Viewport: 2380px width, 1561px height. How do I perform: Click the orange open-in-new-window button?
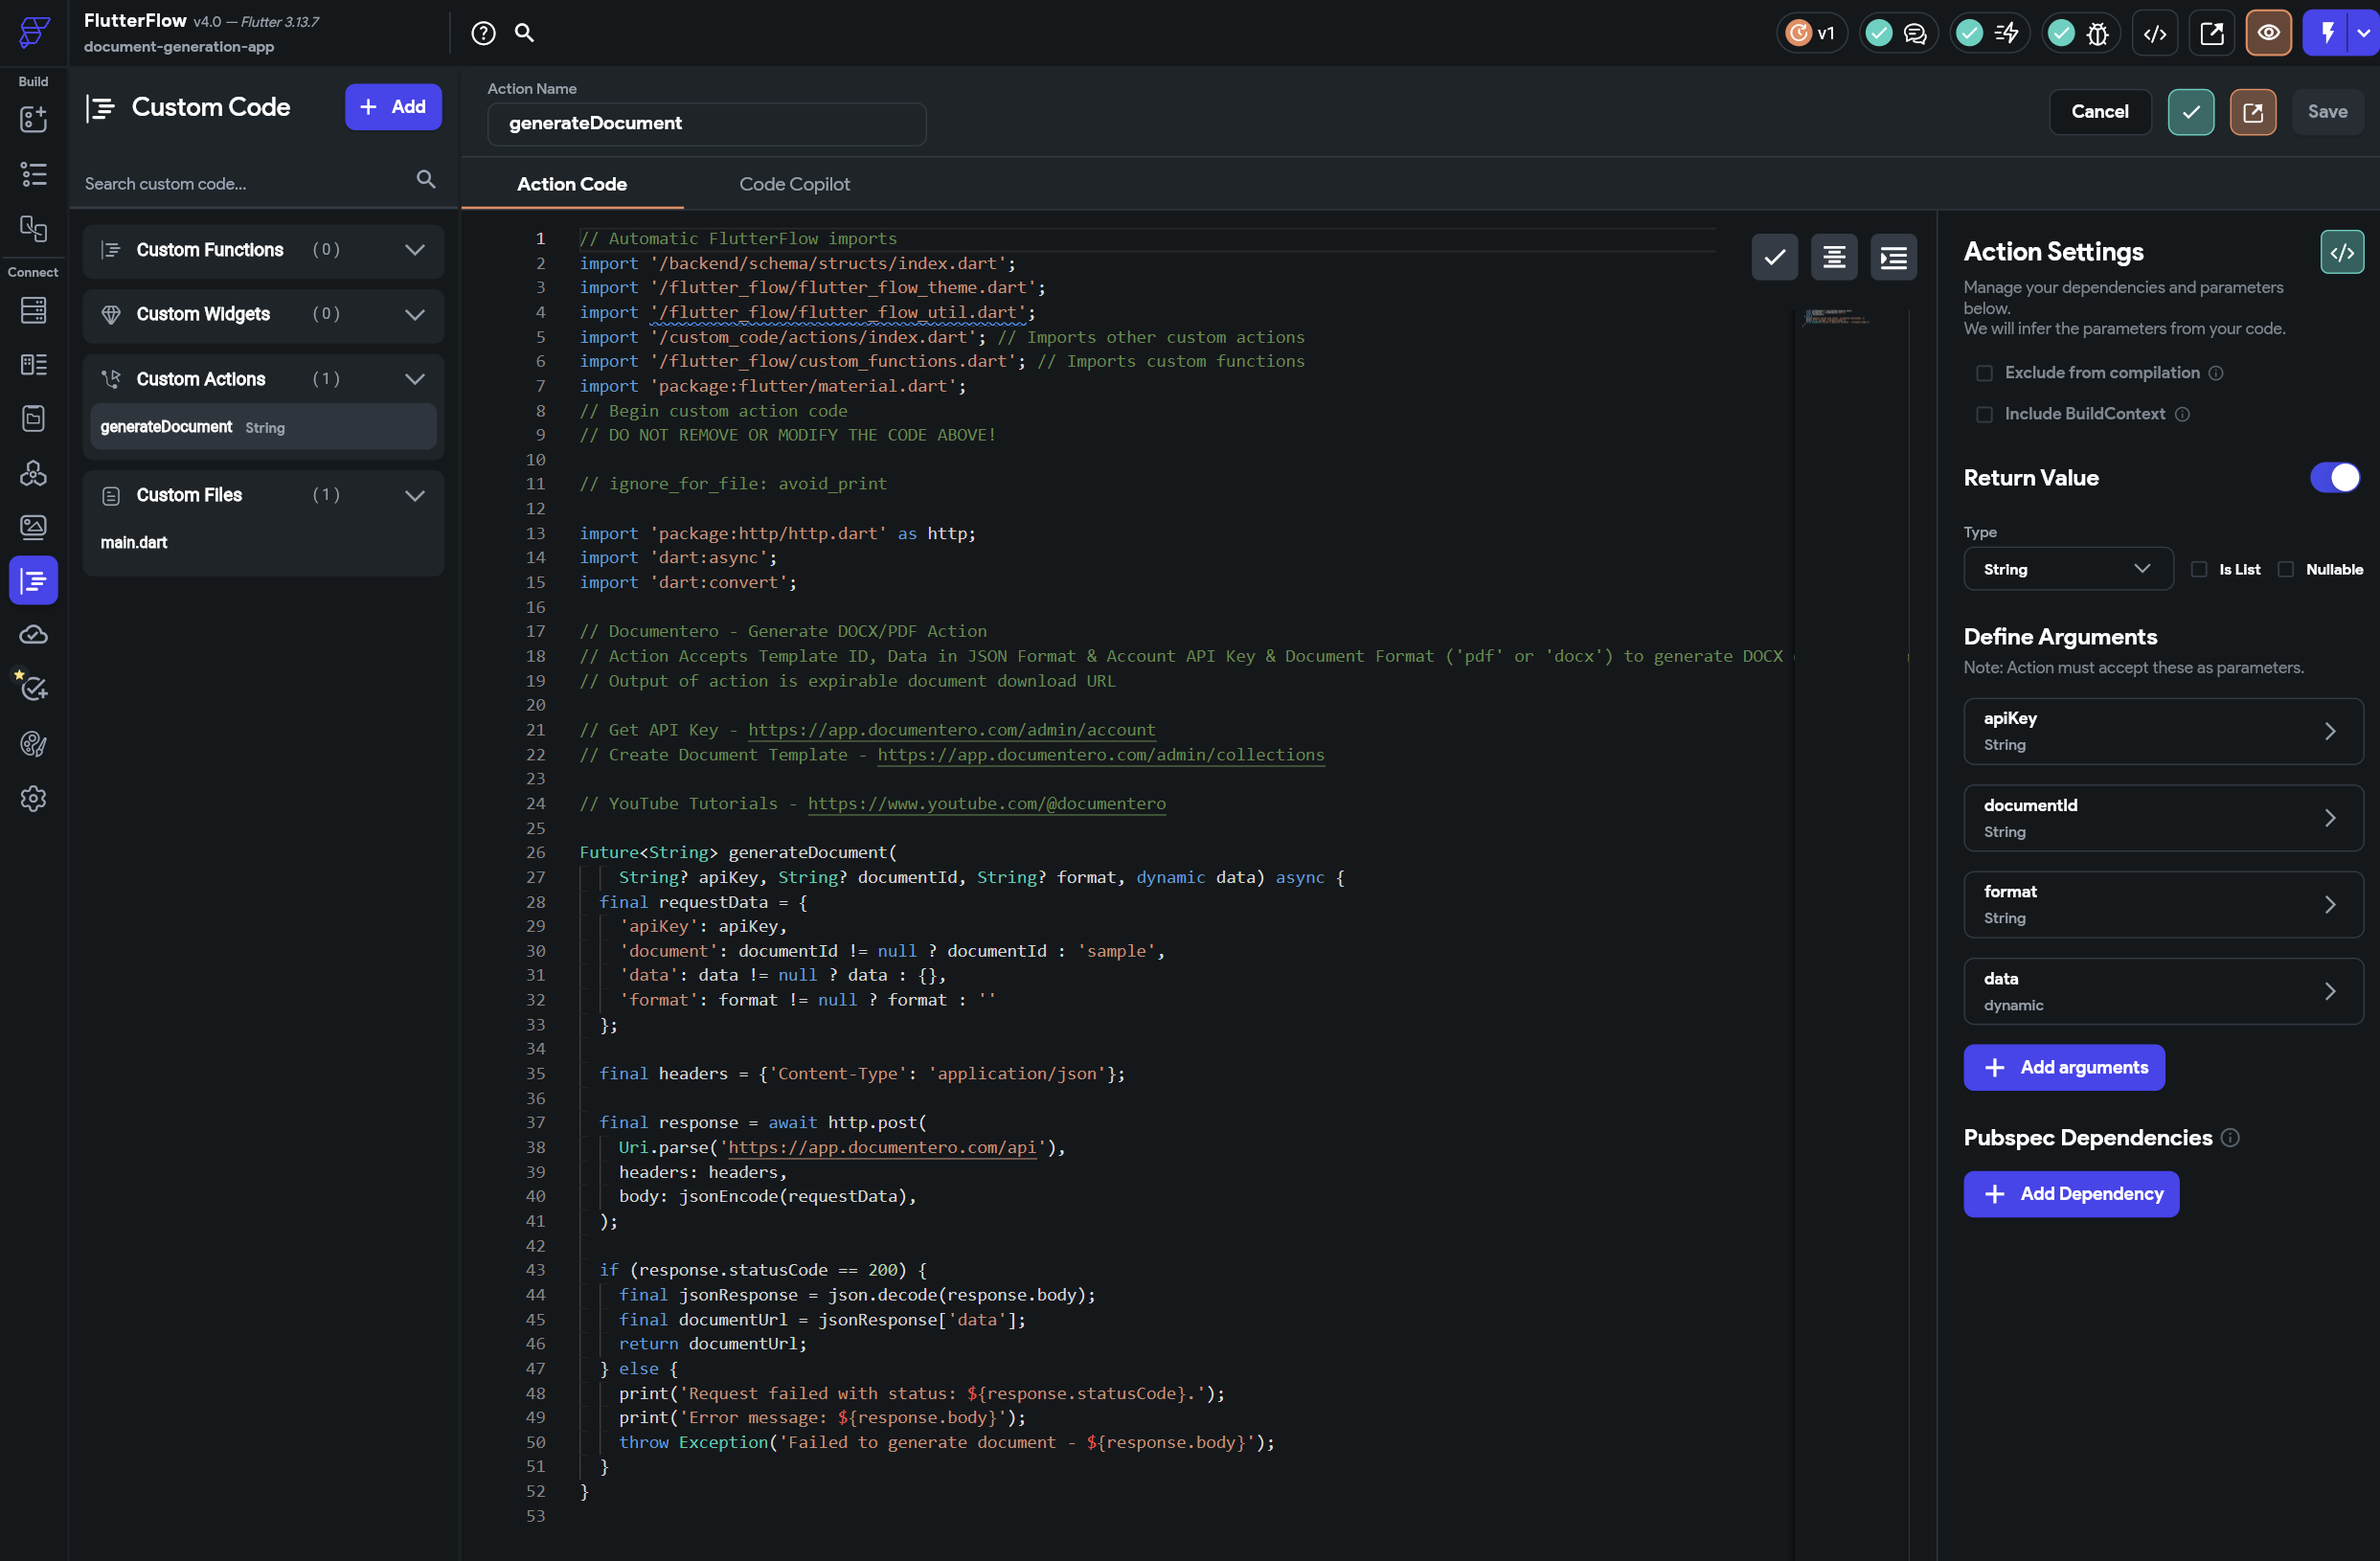[2252, 112]
